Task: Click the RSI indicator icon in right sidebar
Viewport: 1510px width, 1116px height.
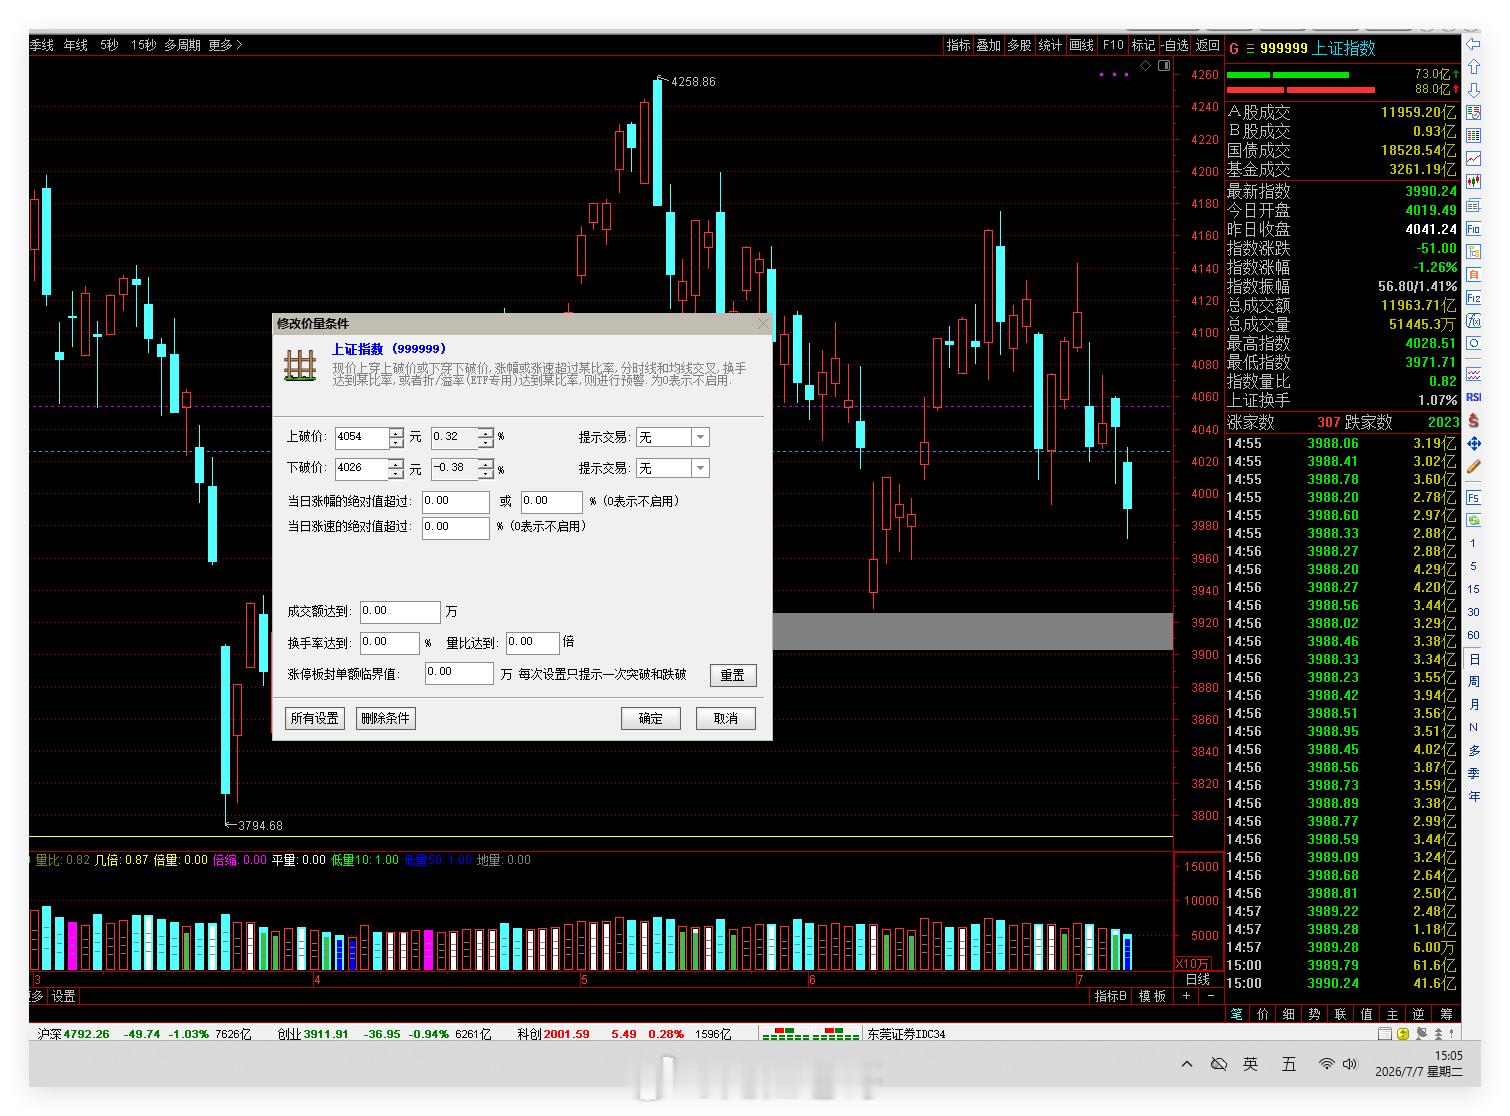Action: point(1473,397)
